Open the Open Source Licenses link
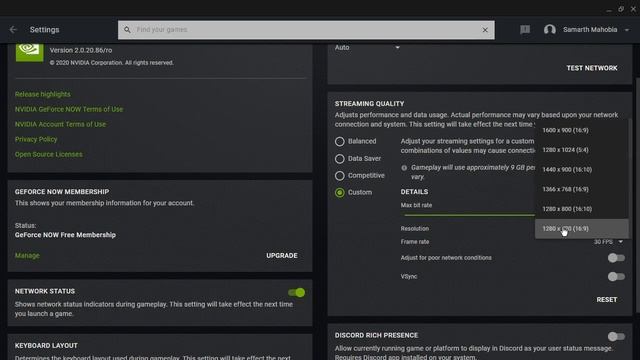Screen dimensions: 640x360 coord(49,154)
